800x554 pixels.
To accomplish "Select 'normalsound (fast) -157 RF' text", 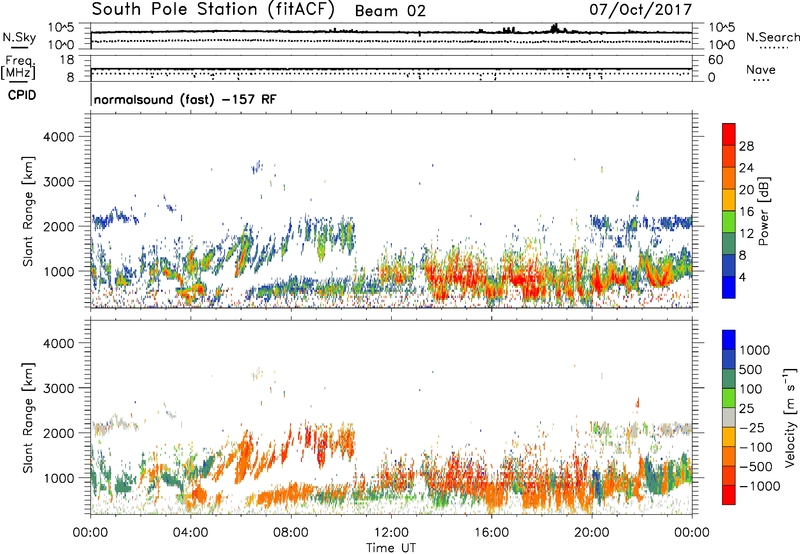I will (x=185, y=99).
